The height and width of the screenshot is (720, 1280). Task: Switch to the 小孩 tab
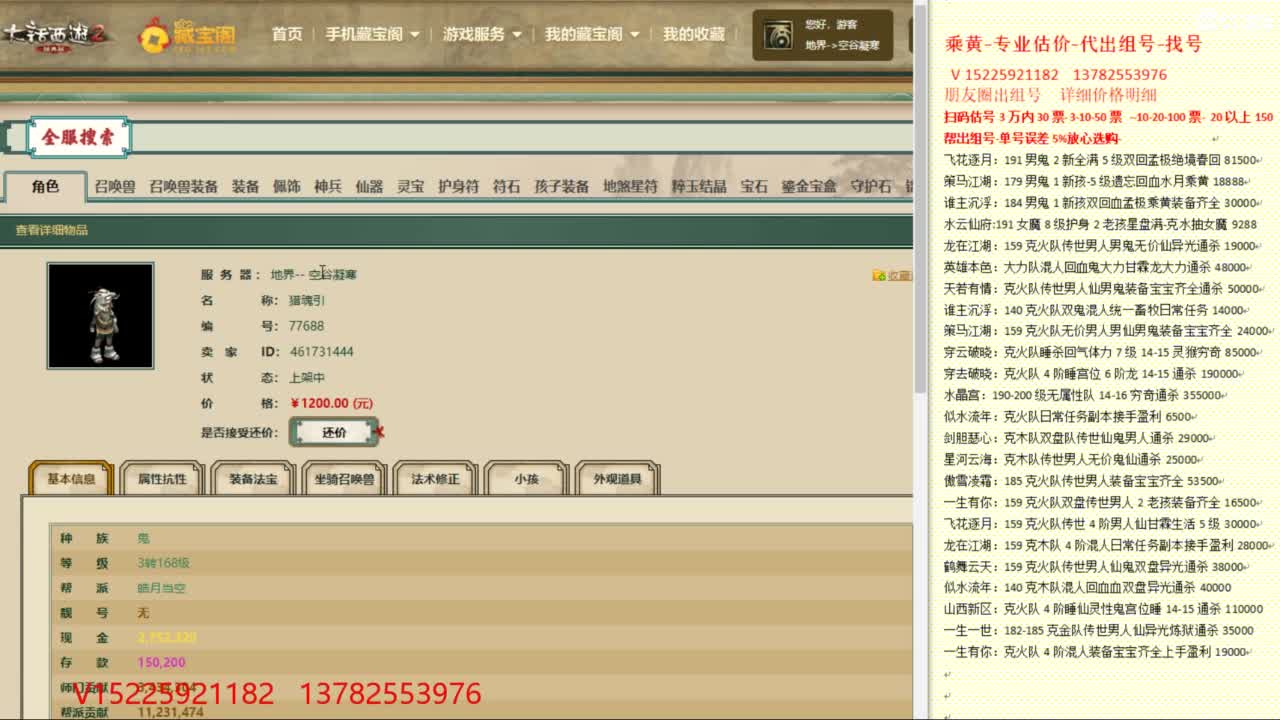tap(526, 479)
